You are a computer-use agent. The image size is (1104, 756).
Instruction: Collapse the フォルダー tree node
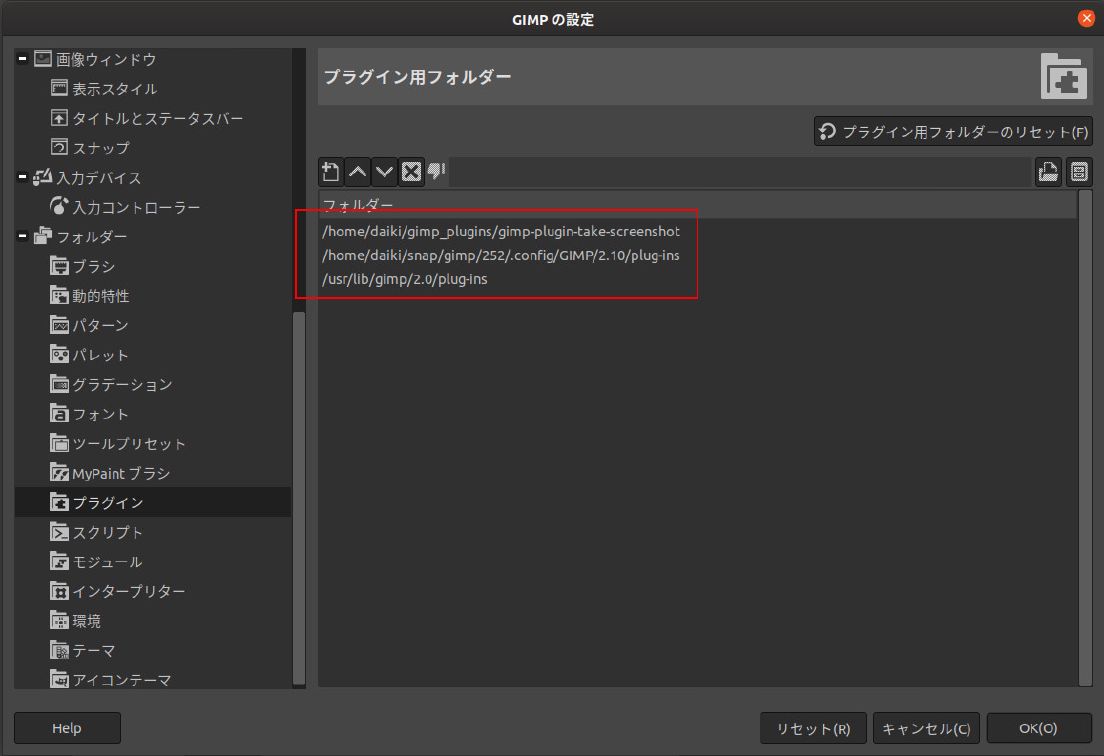pyautogui.click(x=23, y=237)
